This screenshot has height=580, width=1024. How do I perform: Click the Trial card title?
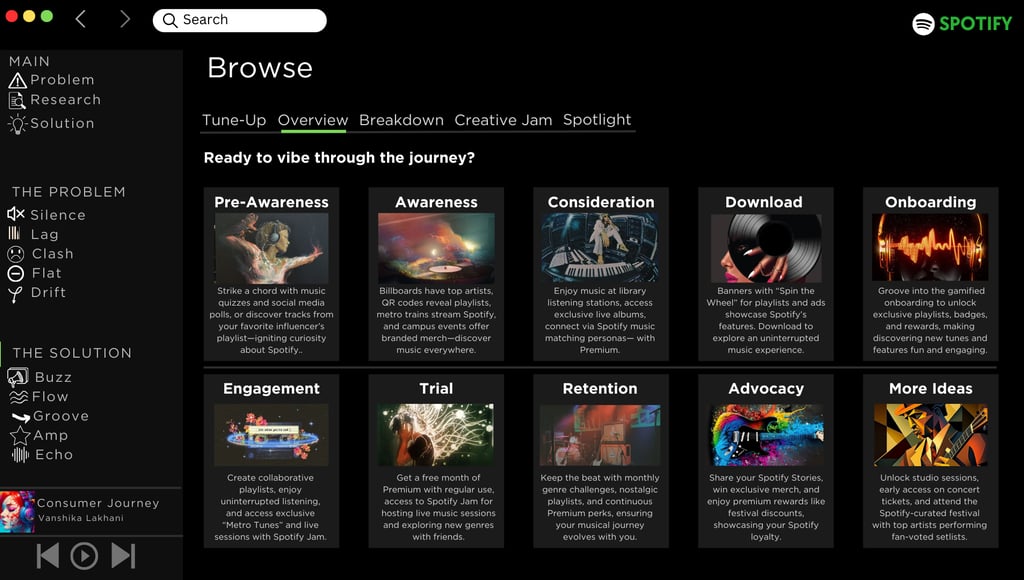click(x=436, y=389)
